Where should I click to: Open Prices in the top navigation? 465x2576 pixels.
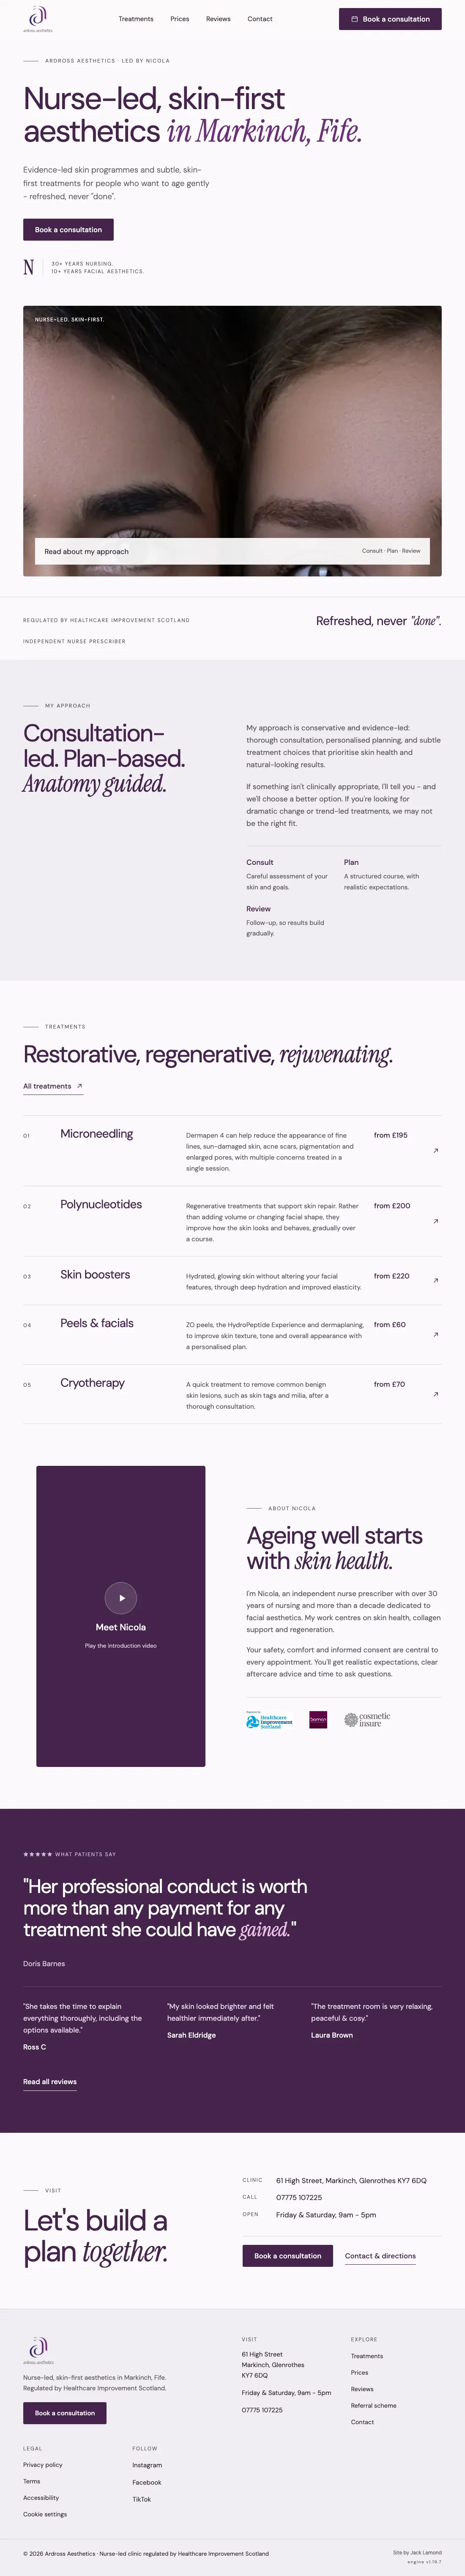click(180, 19)
